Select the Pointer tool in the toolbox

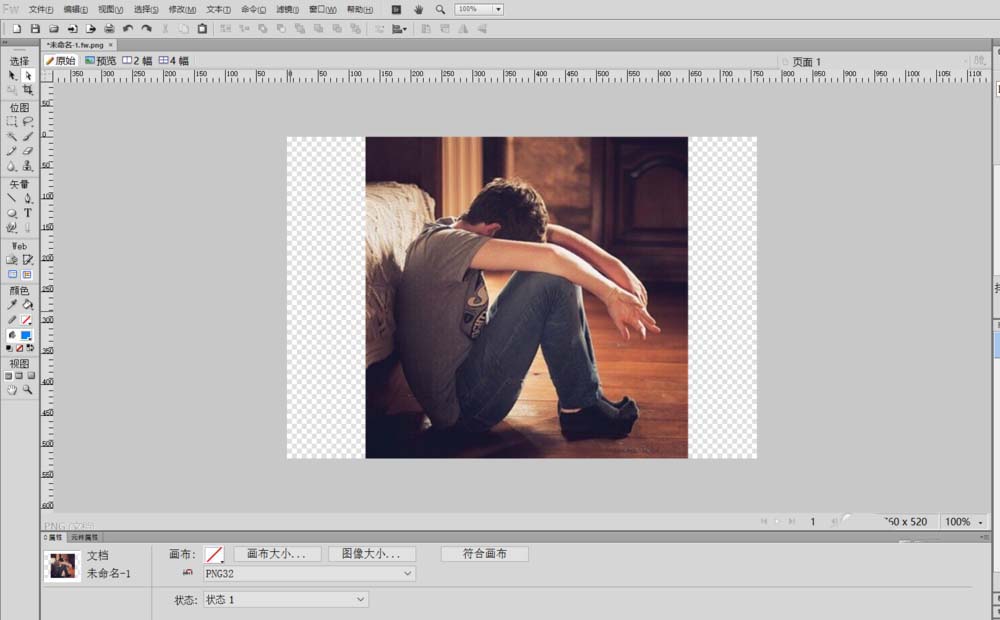point(11,75)
